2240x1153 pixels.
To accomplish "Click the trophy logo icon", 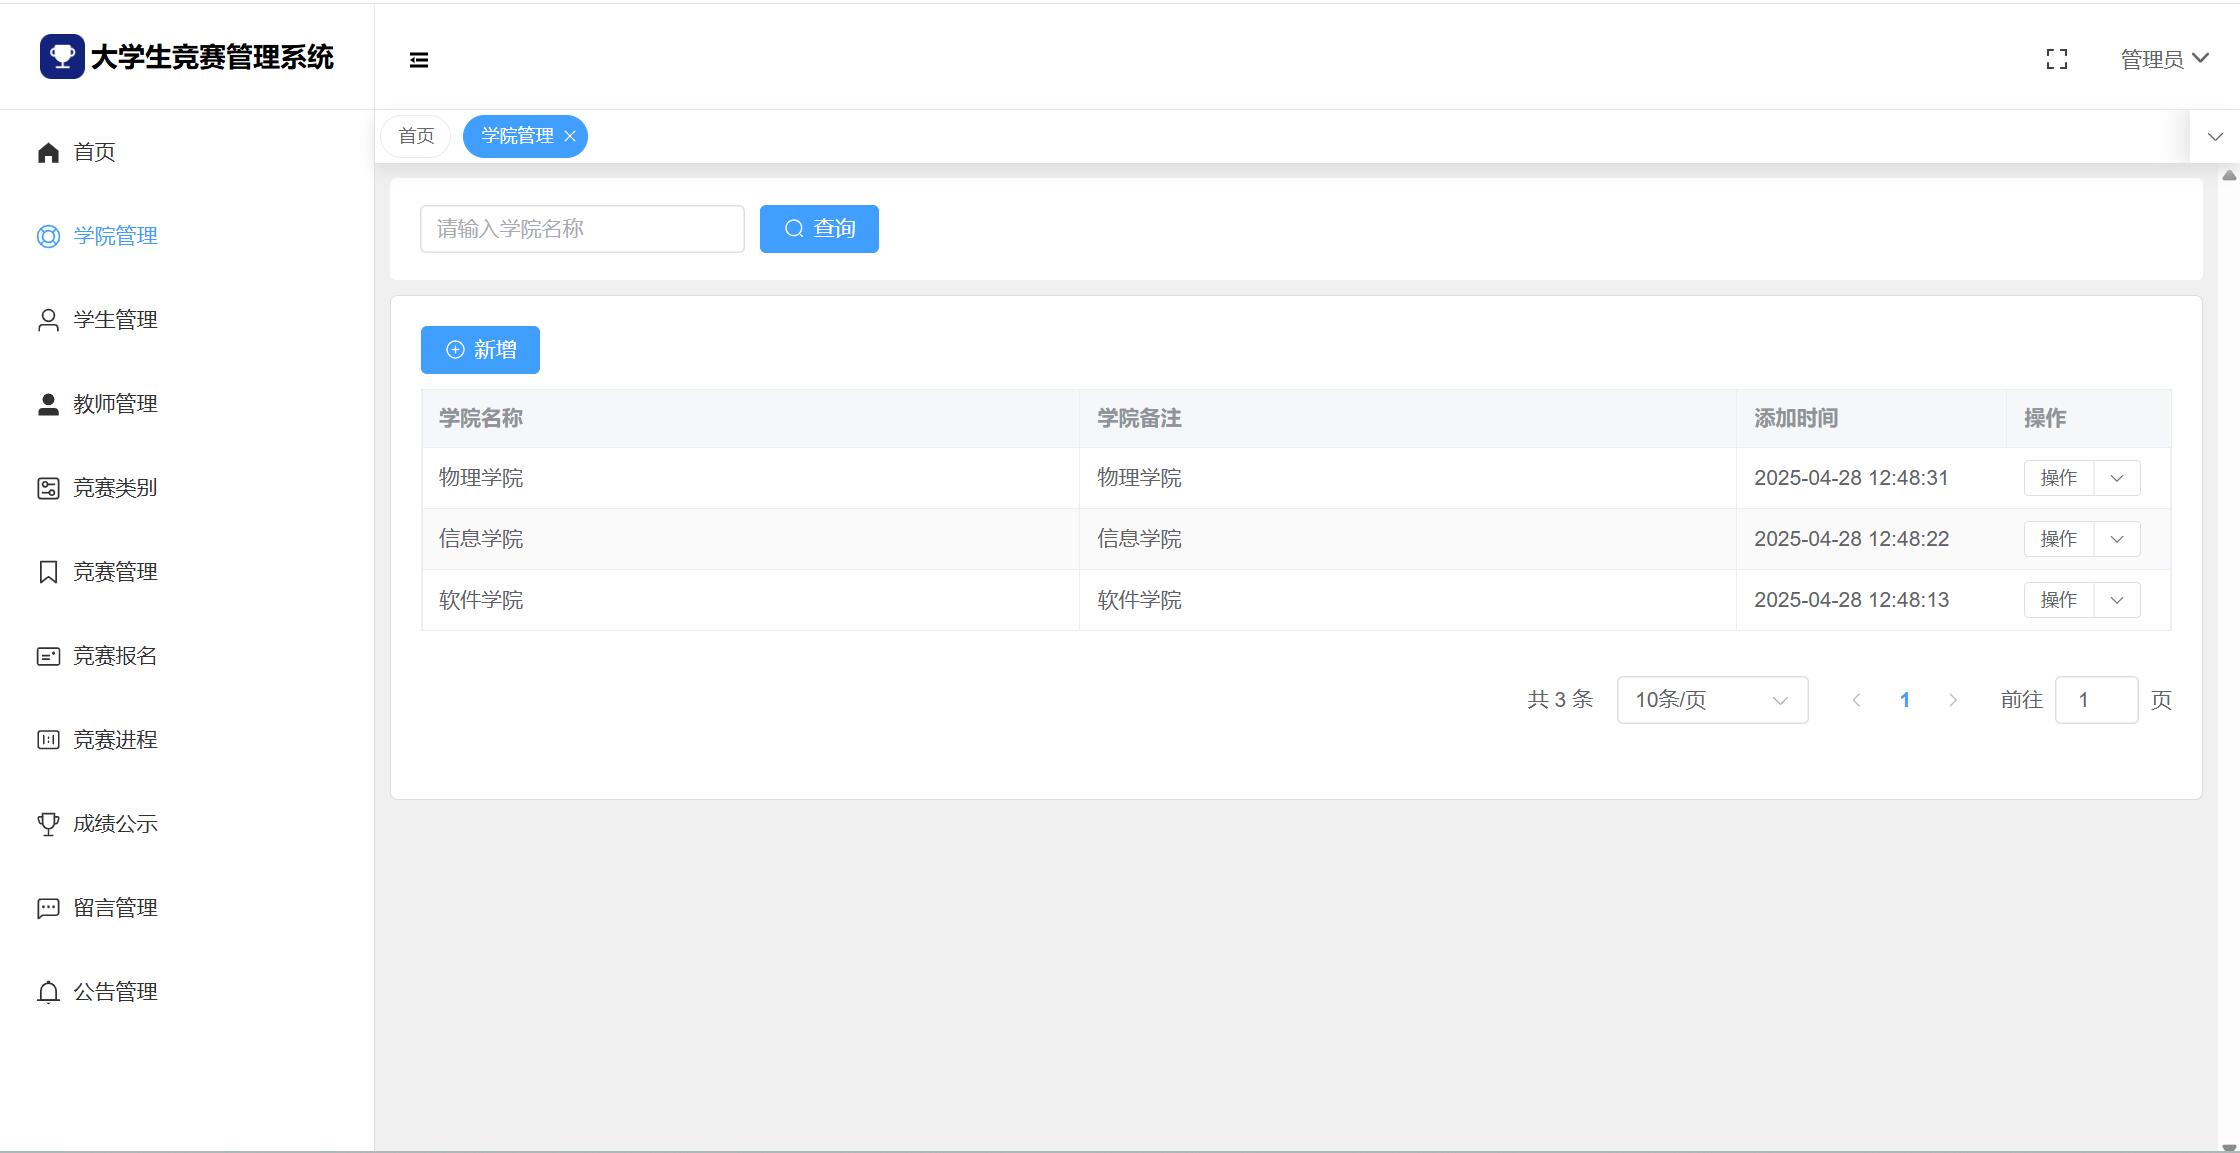I will (62, 57).
